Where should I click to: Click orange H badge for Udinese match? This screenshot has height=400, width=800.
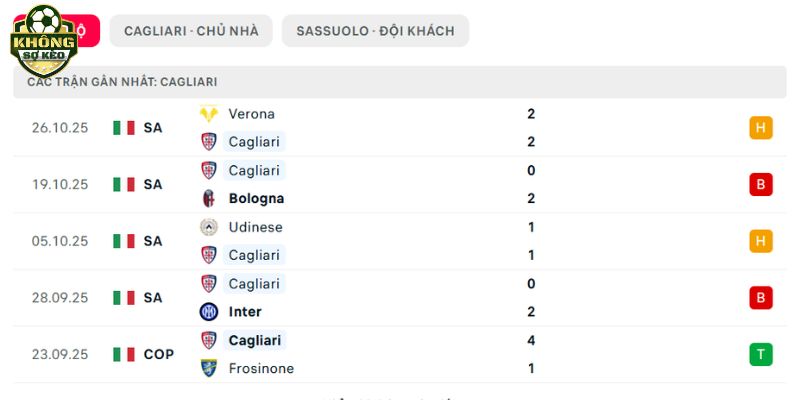(761, 241)
